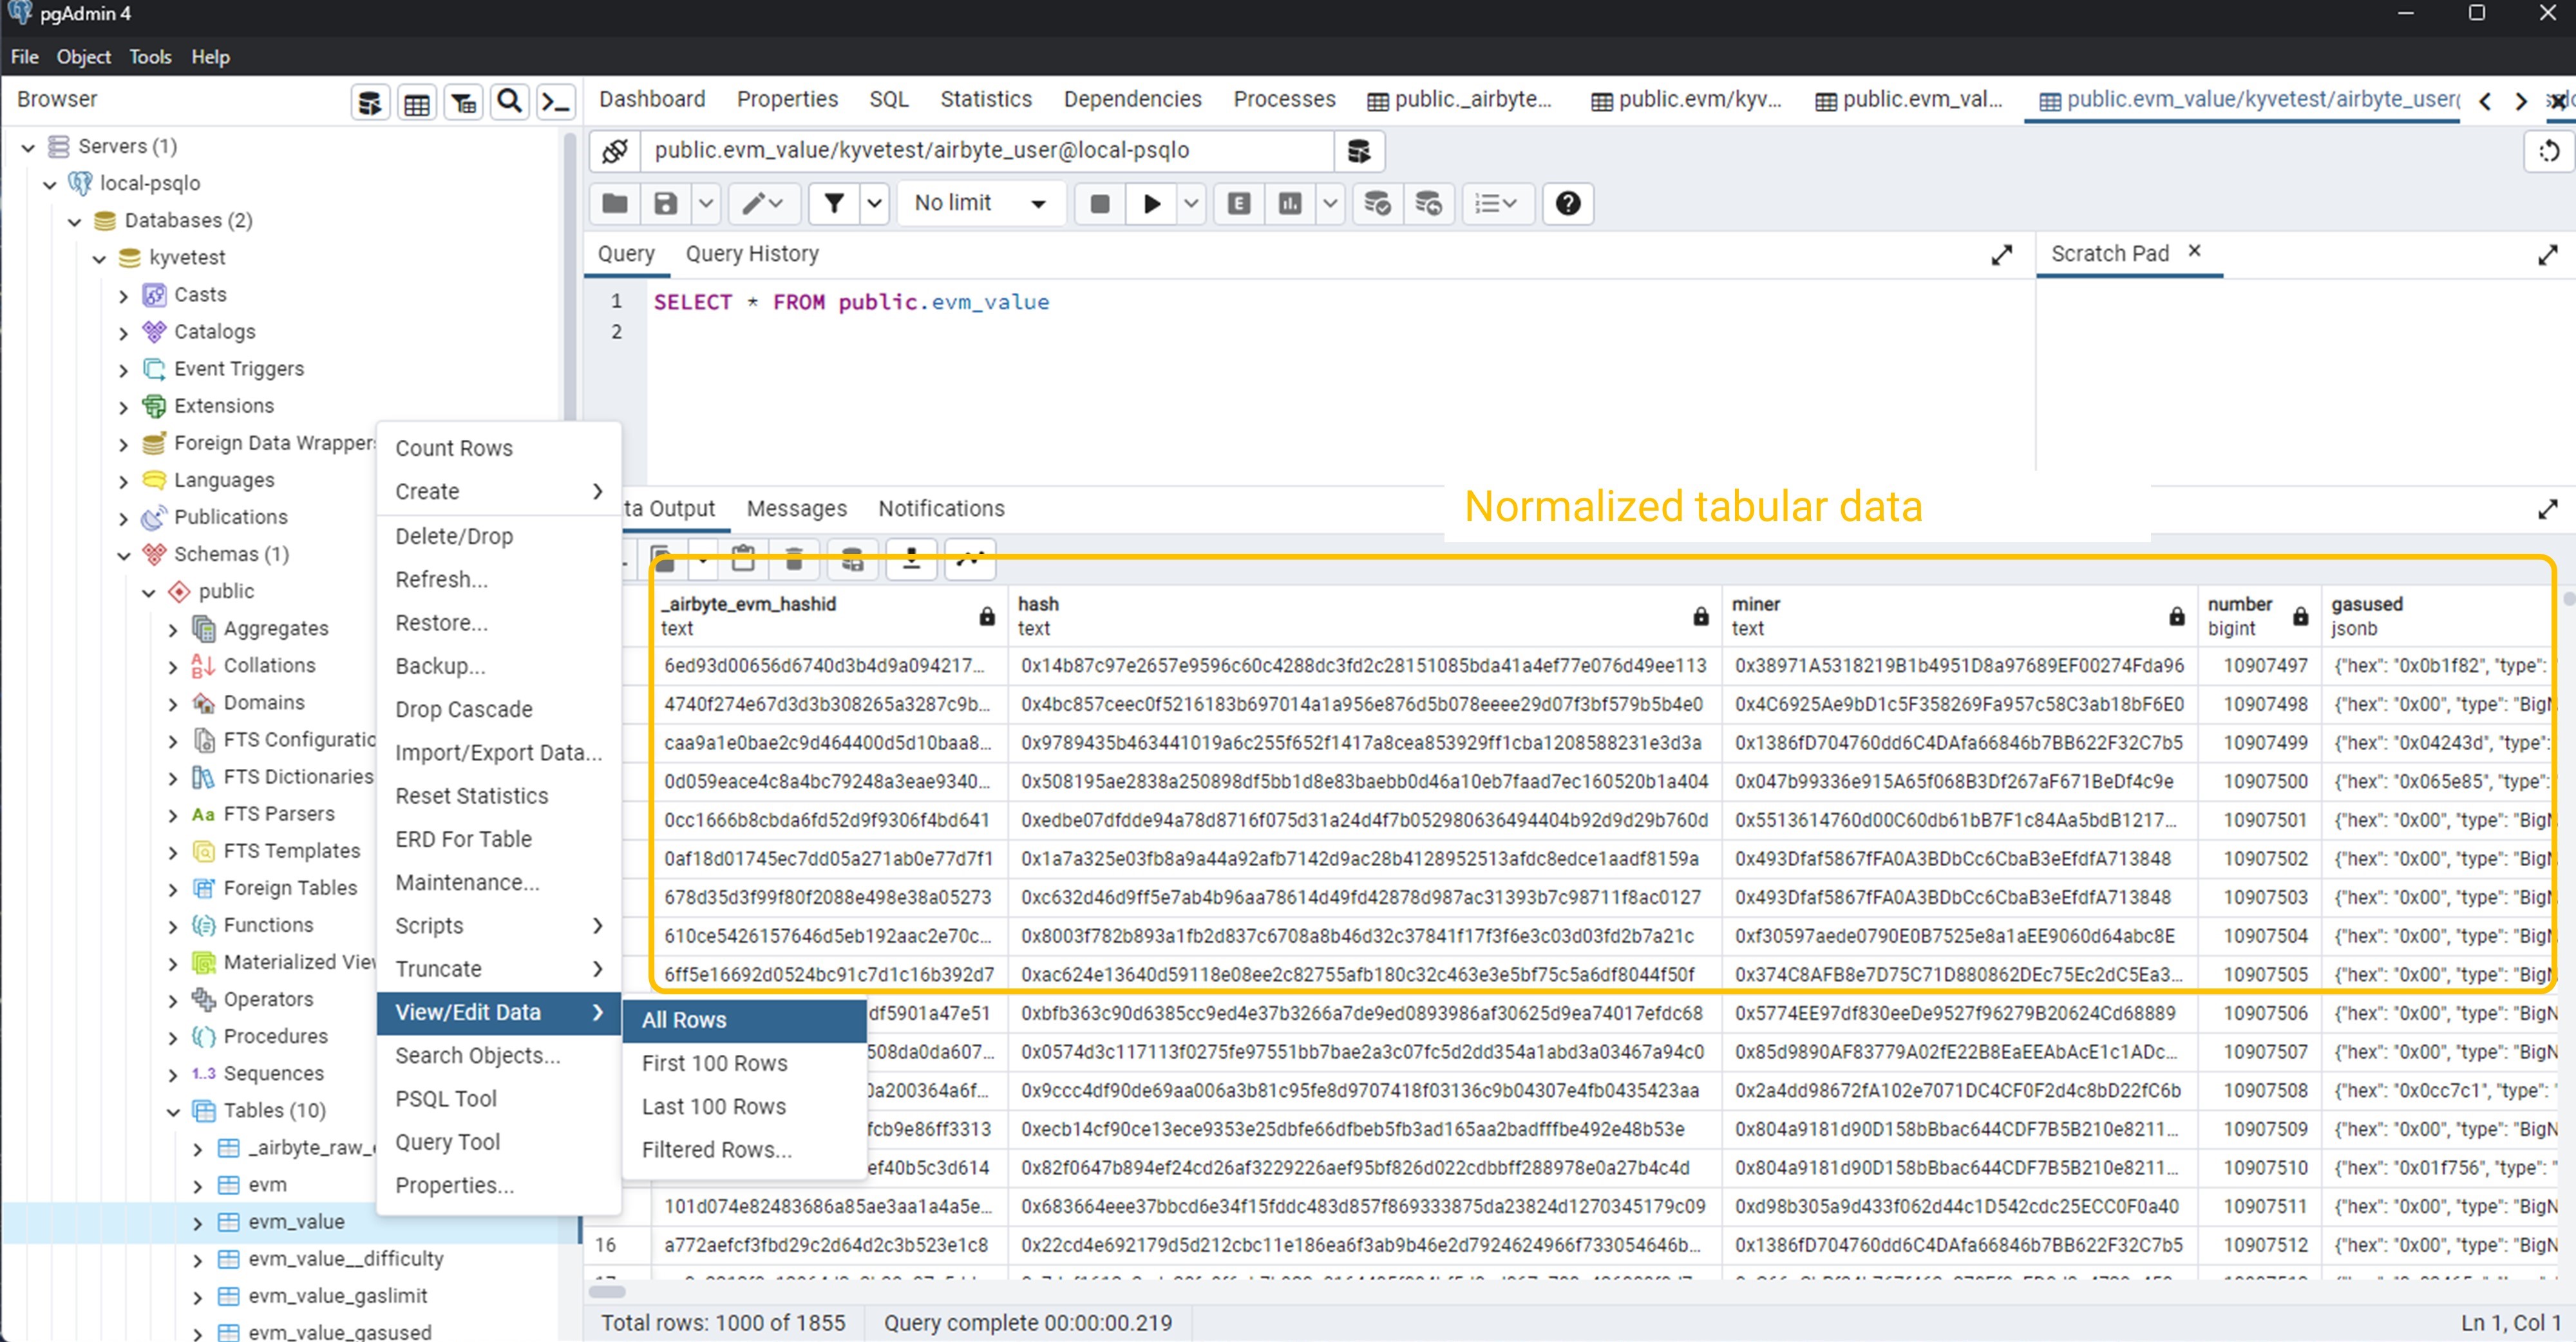Open the filter options dropdown arrow
Image resolution: width=2576 pixels, height=1342 pixels.
[x=874, y=204]
